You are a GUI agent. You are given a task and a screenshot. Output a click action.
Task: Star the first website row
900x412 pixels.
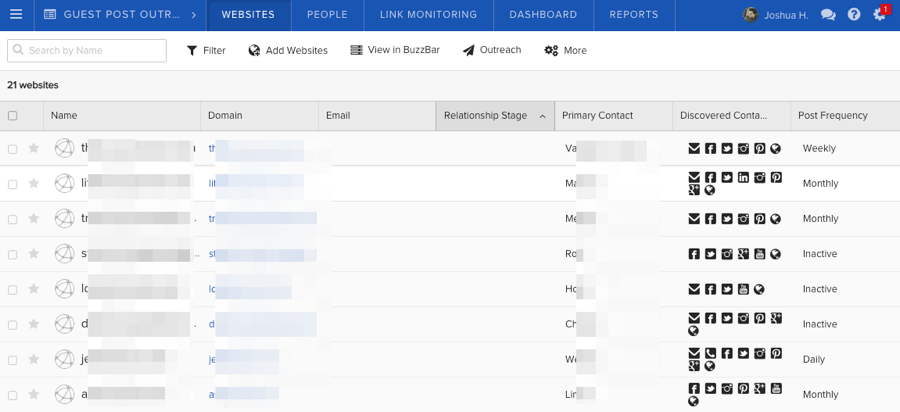tap(34, 148)
